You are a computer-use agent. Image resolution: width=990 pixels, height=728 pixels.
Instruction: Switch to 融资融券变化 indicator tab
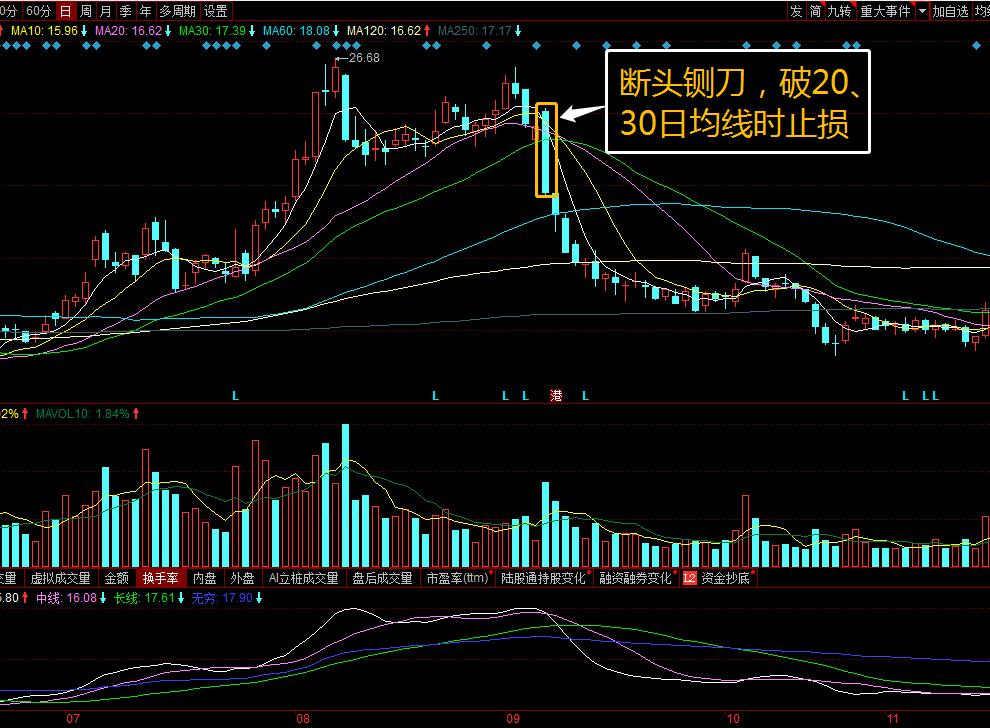point(635,578)
